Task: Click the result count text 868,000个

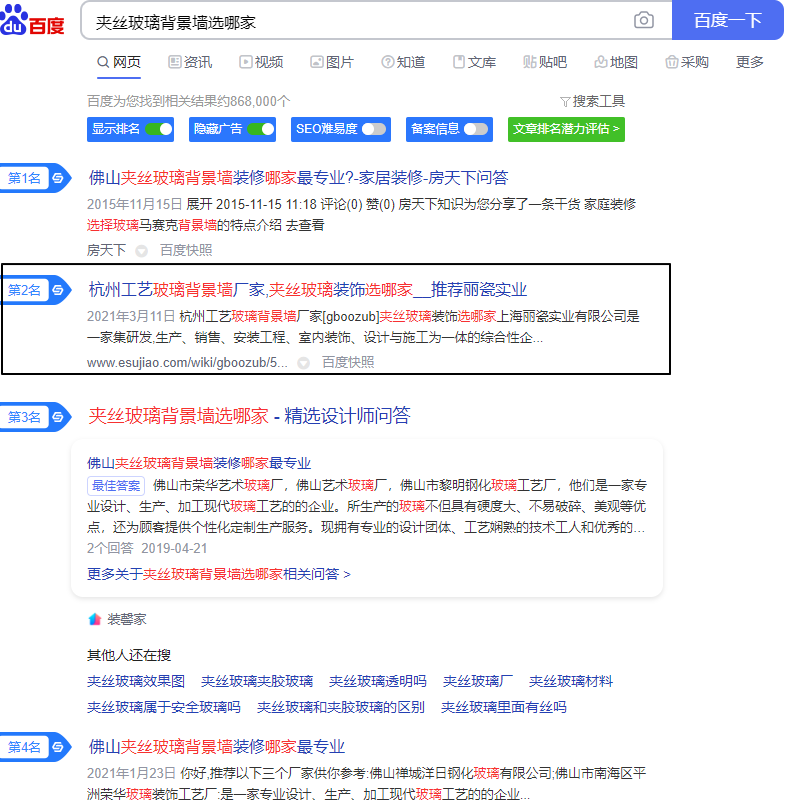Action: [x=260, y=101]
